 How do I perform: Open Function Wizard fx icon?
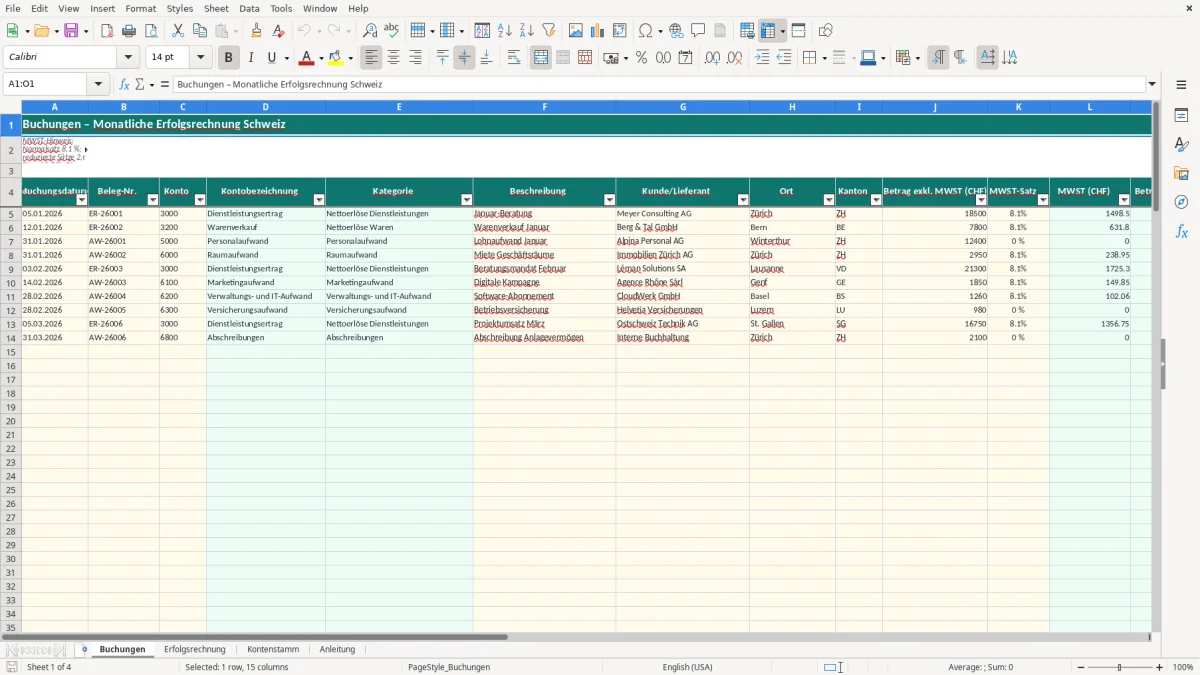click(x=125, y=85)
